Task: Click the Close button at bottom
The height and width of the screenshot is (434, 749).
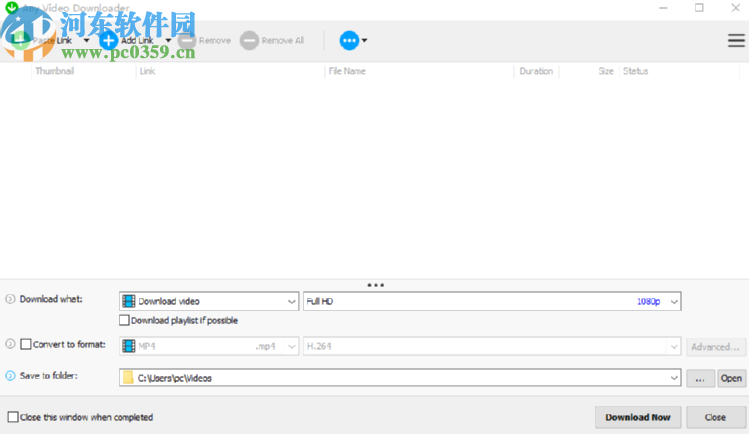Action: (715, 417)
